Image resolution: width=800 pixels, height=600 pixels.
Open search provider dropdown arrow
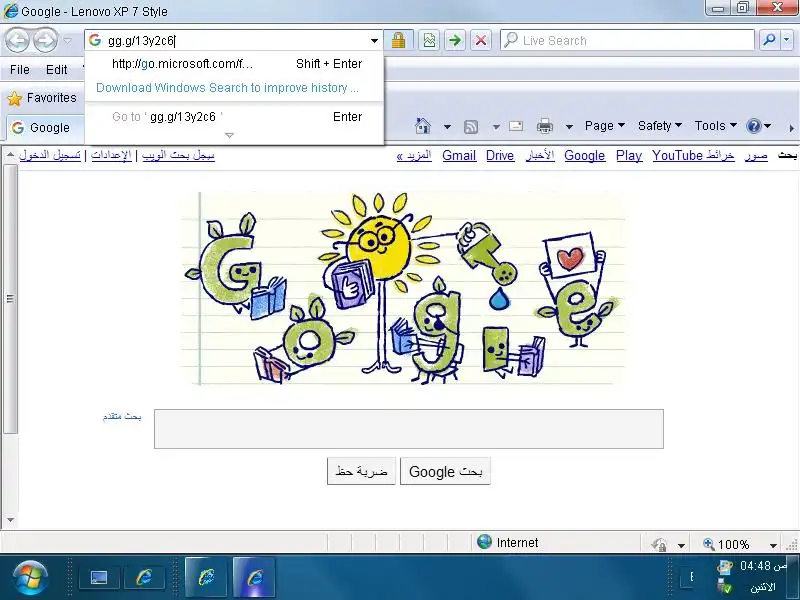coord(786,40)
